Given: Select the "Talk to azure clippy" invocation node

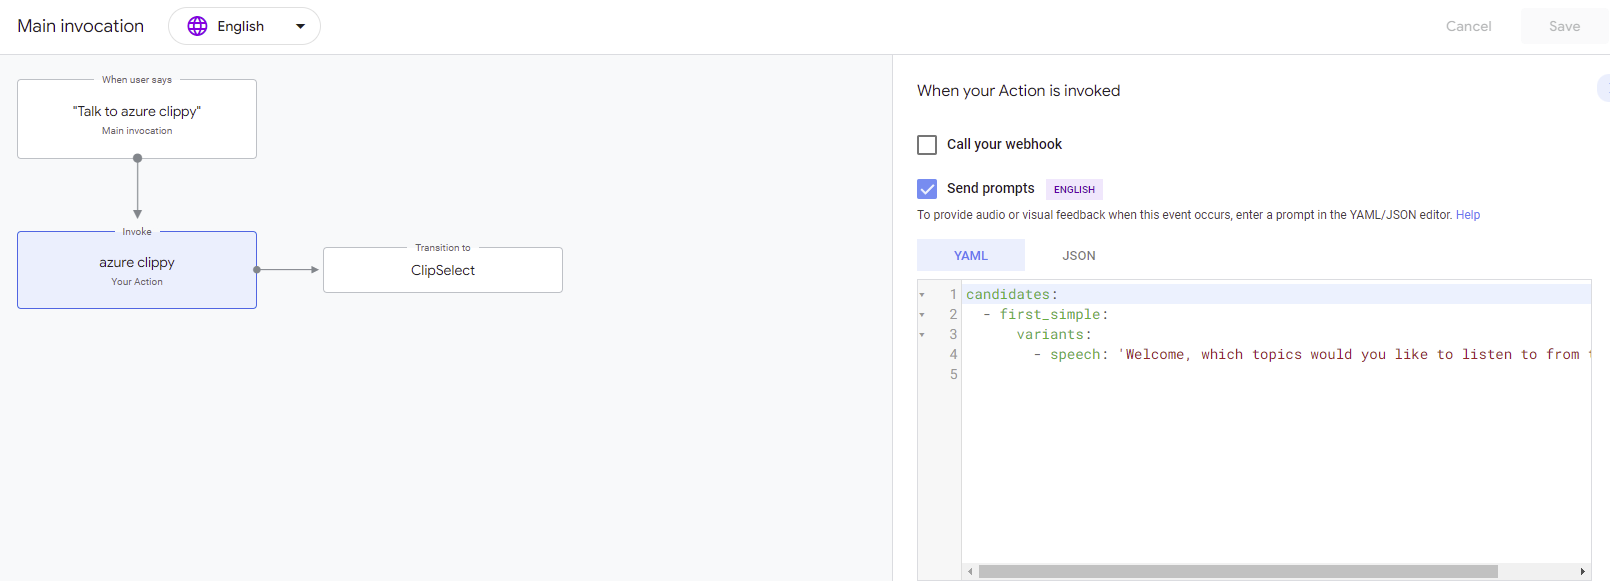Looking at the screenshot, I should tap(137, 119).
